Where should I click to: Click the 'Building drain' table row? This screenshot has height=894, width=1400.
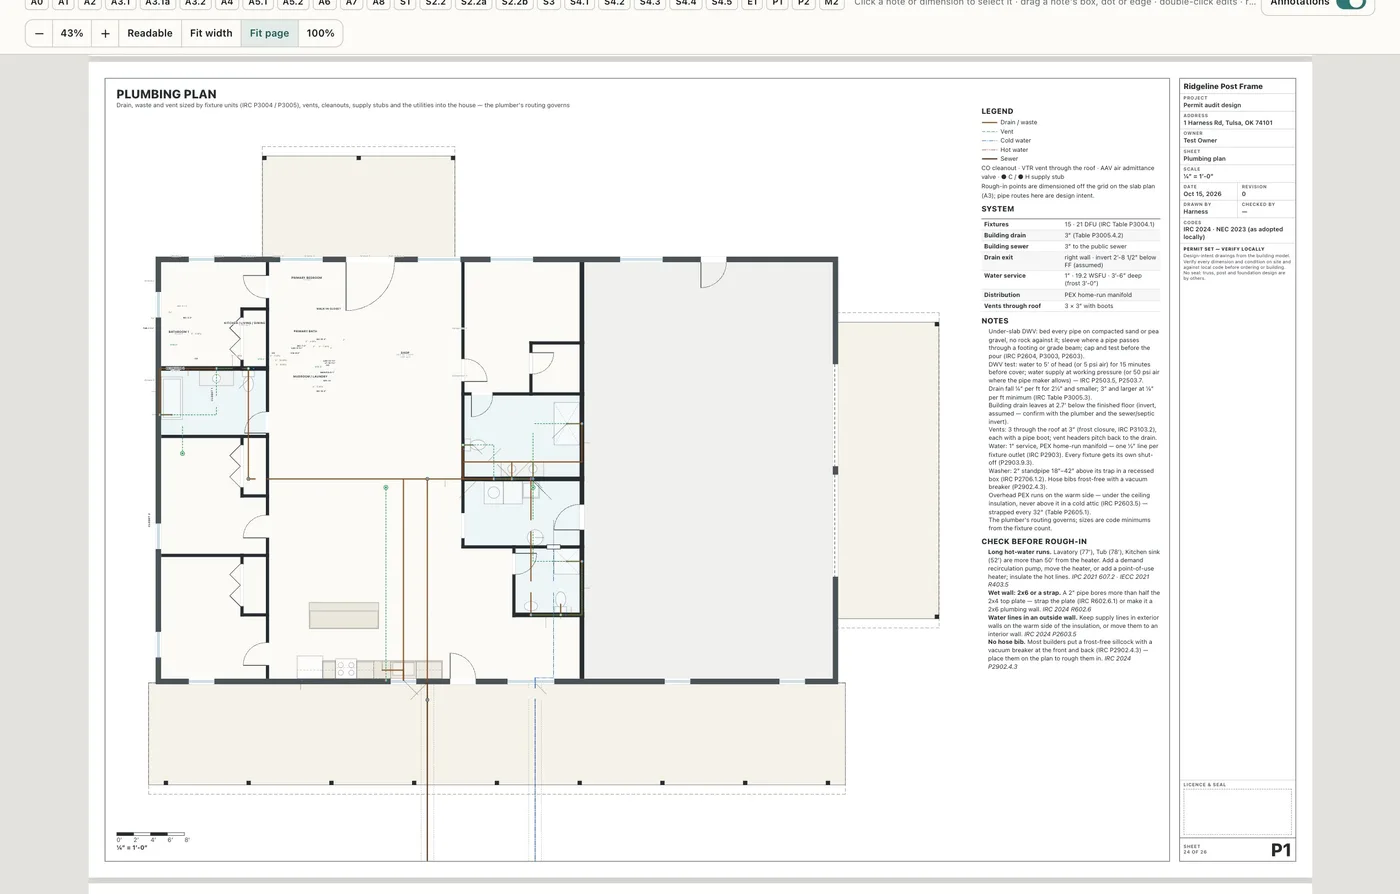pyautogui.click(x=1071, y=235)
